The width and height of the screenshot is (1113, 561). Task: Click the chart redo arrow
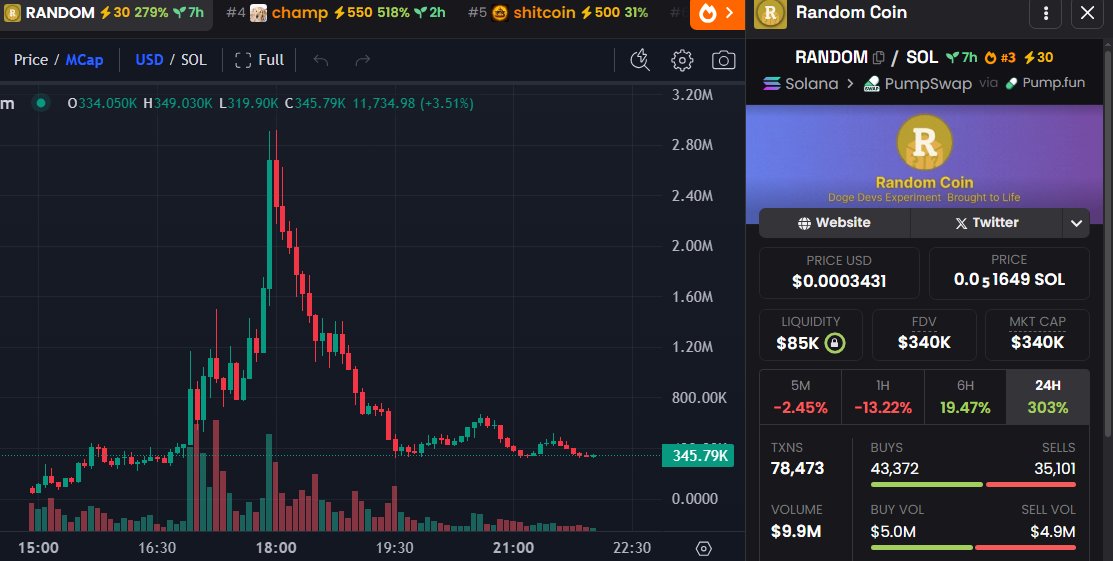pos(363,60)
